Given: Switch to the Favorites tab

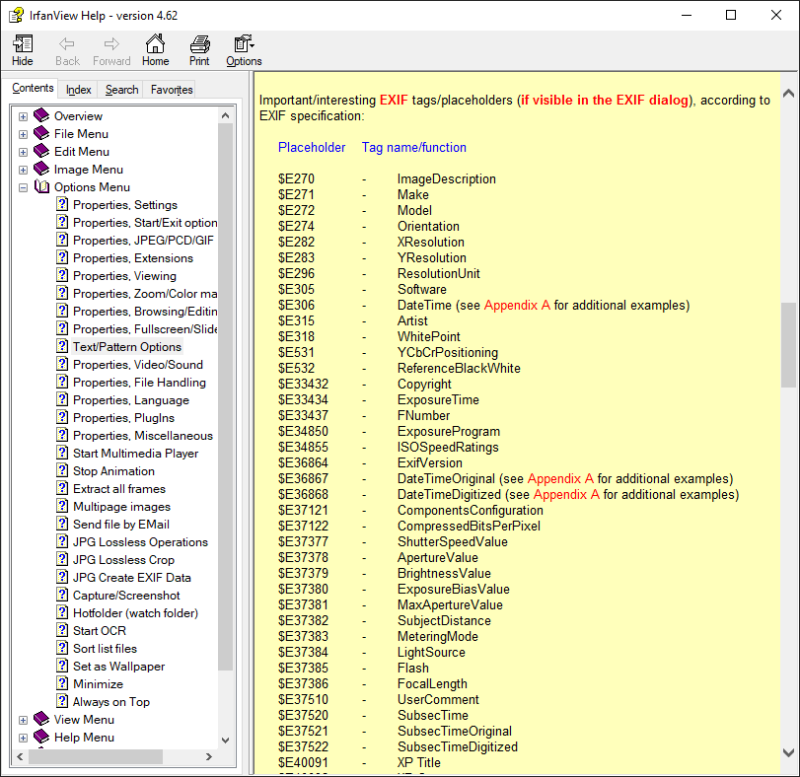Looking at the screenshot, I should point(171,90).
